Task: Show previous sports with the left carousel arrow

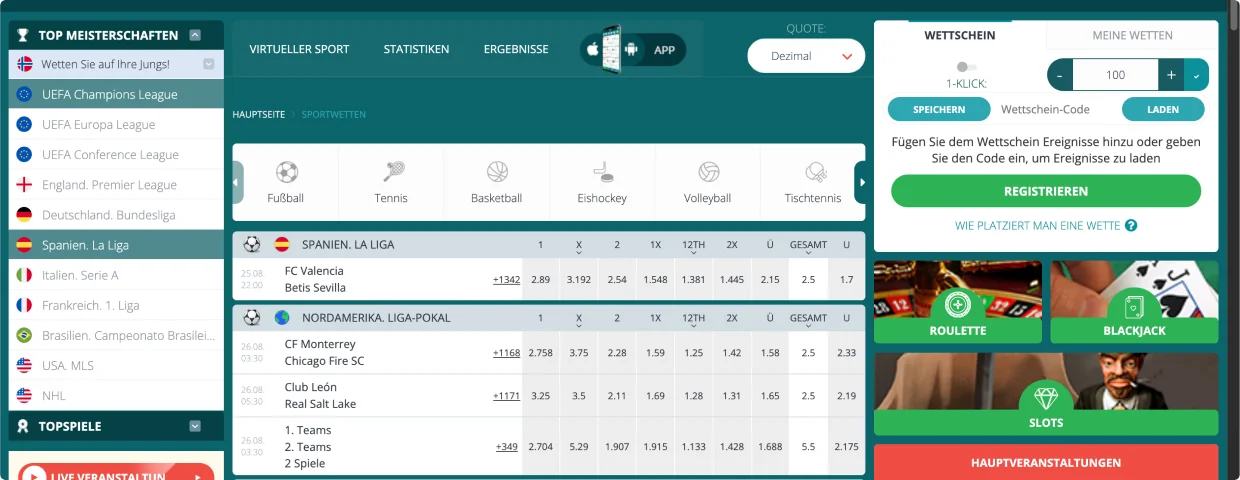Action: [x=238, y=182]
